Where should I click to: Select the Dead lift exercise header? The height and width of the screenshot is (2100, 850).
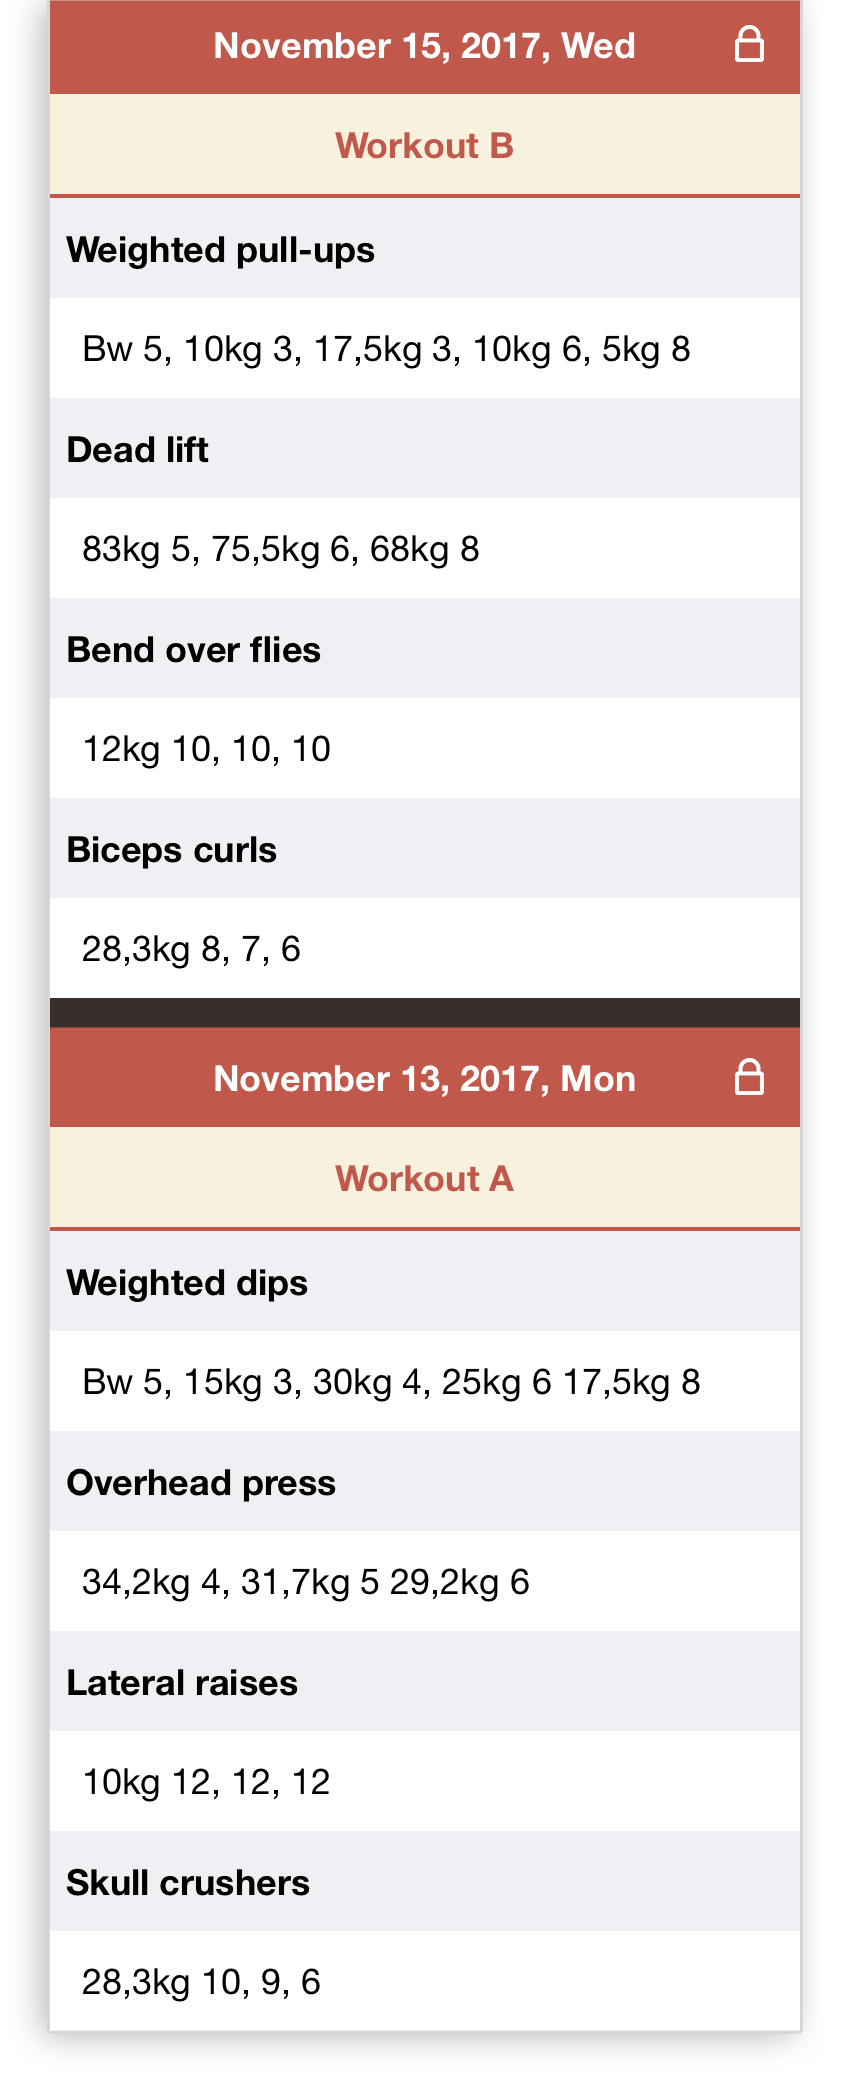(x=425, y=448)
